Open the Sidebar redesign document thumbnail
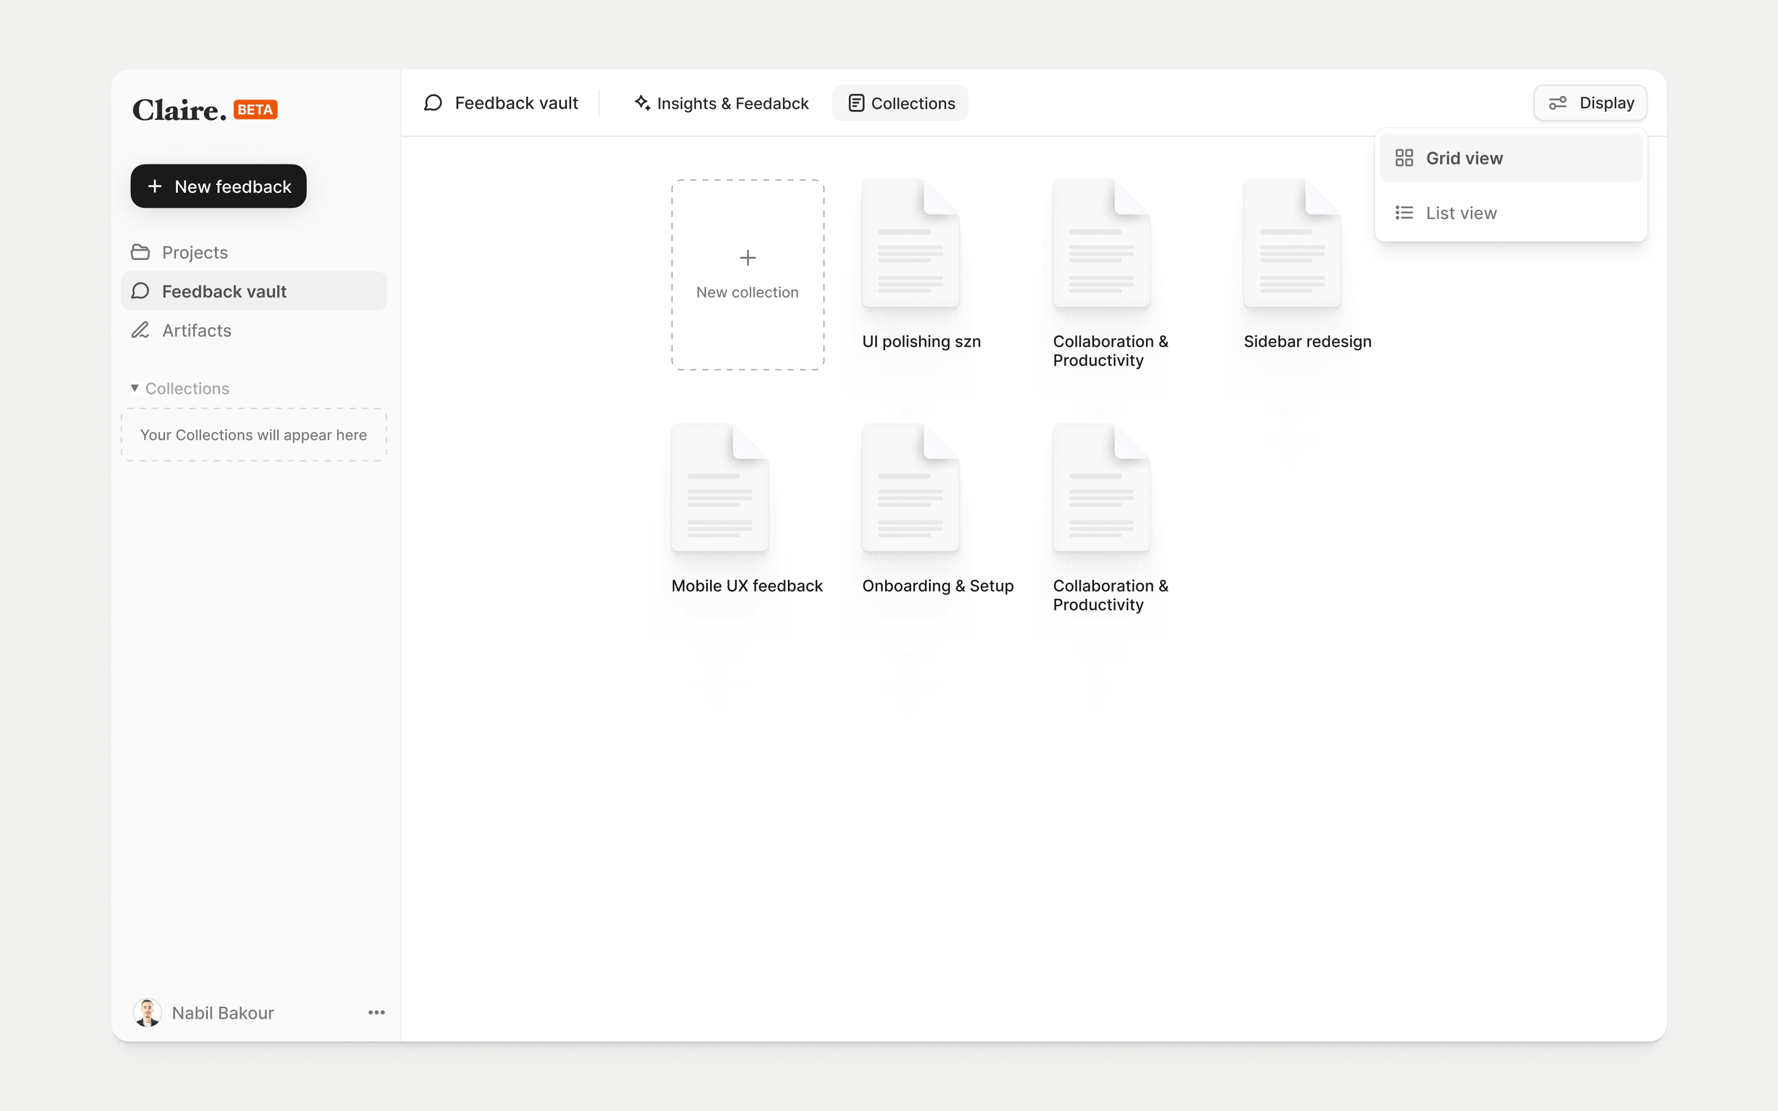This screenshot has width=1778, height=1111. [1292, 244]
